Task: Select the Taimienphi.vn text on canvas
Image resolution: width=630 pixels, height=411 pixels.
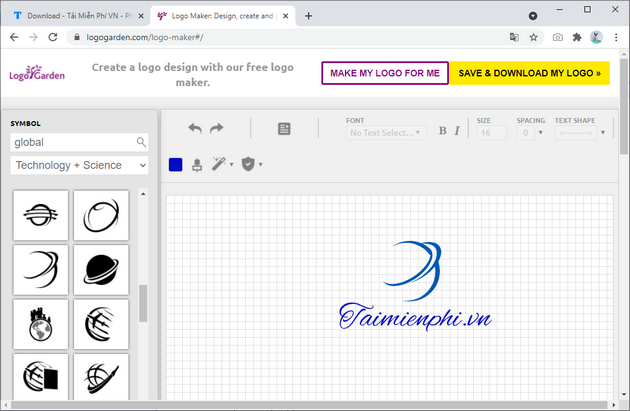Action: pos(415,317)
